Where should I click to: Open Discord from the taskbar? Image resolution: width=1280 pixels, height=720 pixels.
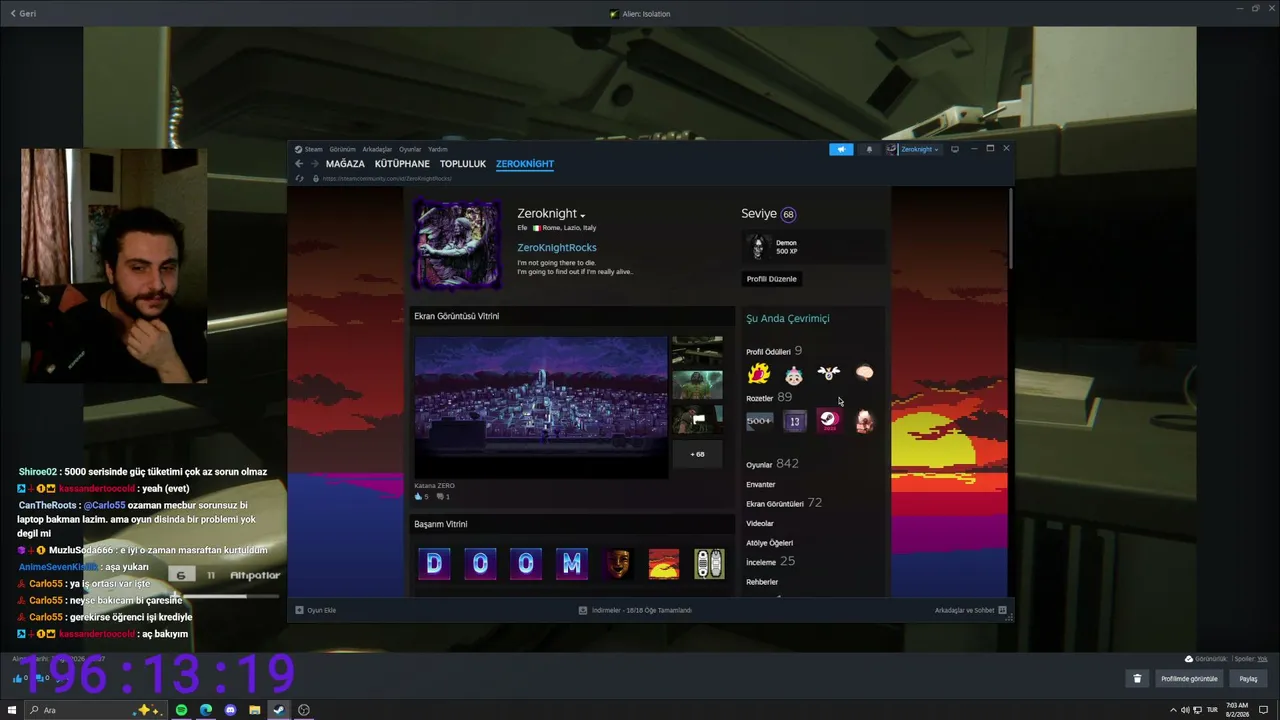tap(230, 710)
